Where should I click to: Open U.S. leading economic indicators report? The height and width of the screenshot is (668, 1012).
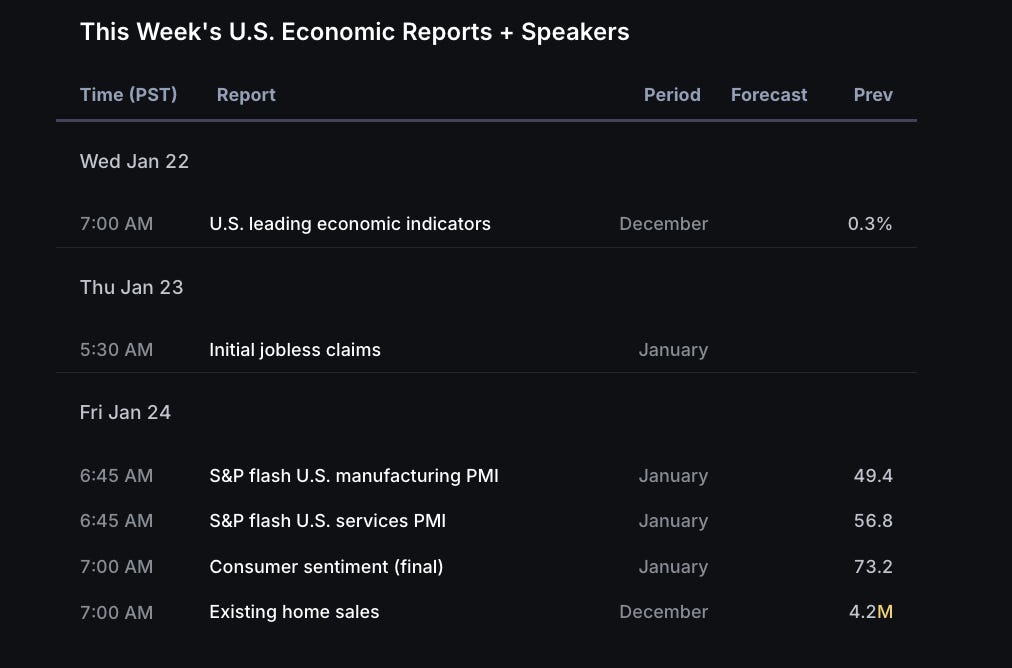pyautogui.click(x=350, y=224)
